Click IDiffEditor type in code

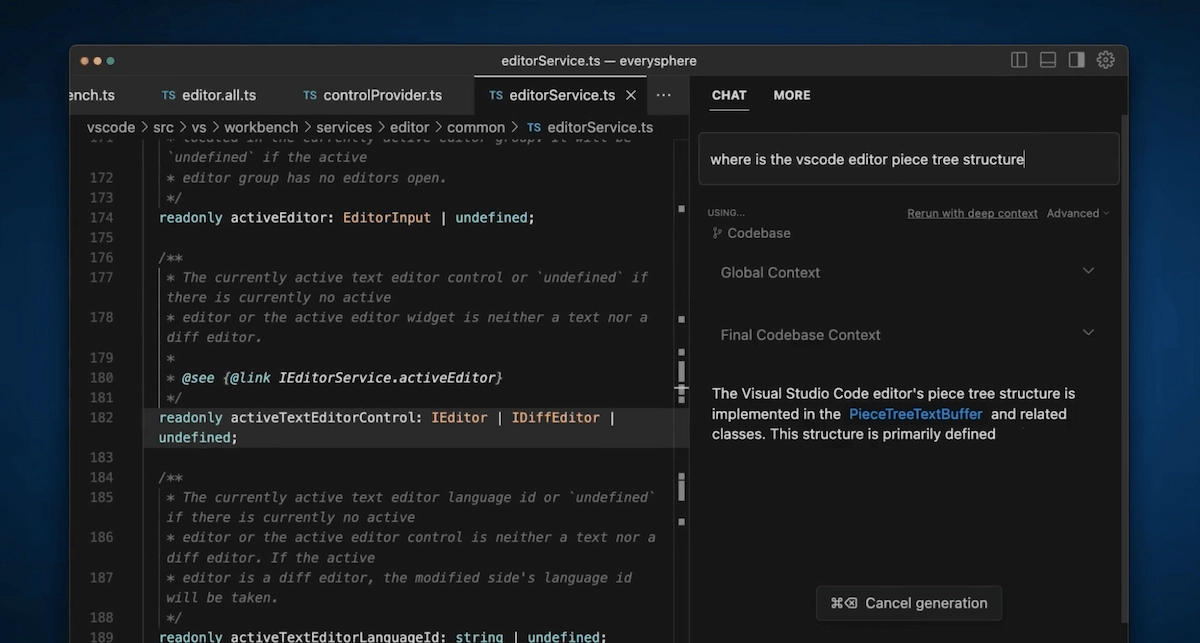click(x=555, y=417)
